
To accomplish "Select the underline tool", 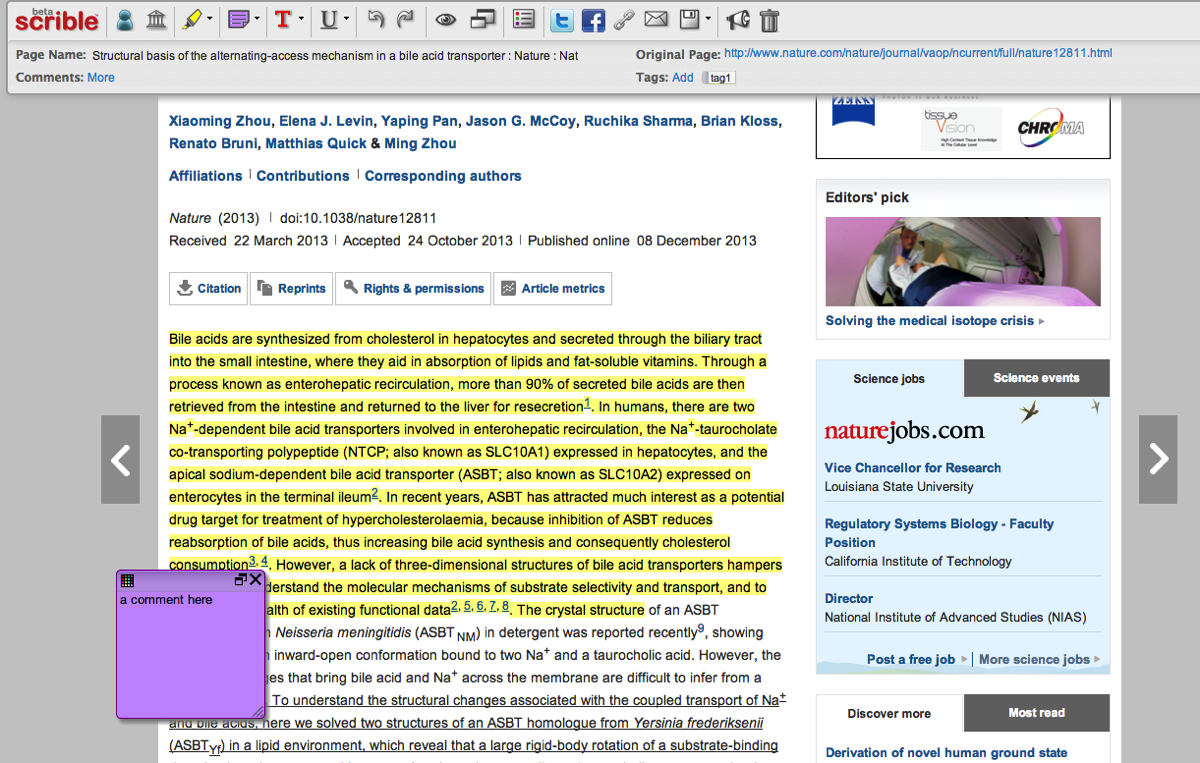I will (x=329, y=19).
